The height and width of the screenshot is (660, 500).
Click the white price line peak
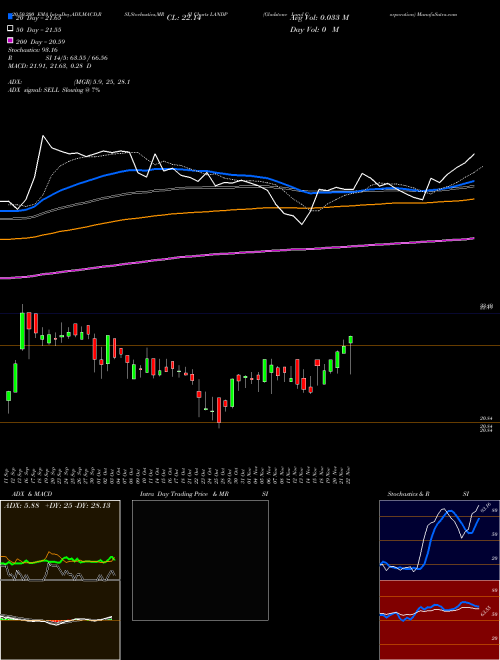[43, 136]
